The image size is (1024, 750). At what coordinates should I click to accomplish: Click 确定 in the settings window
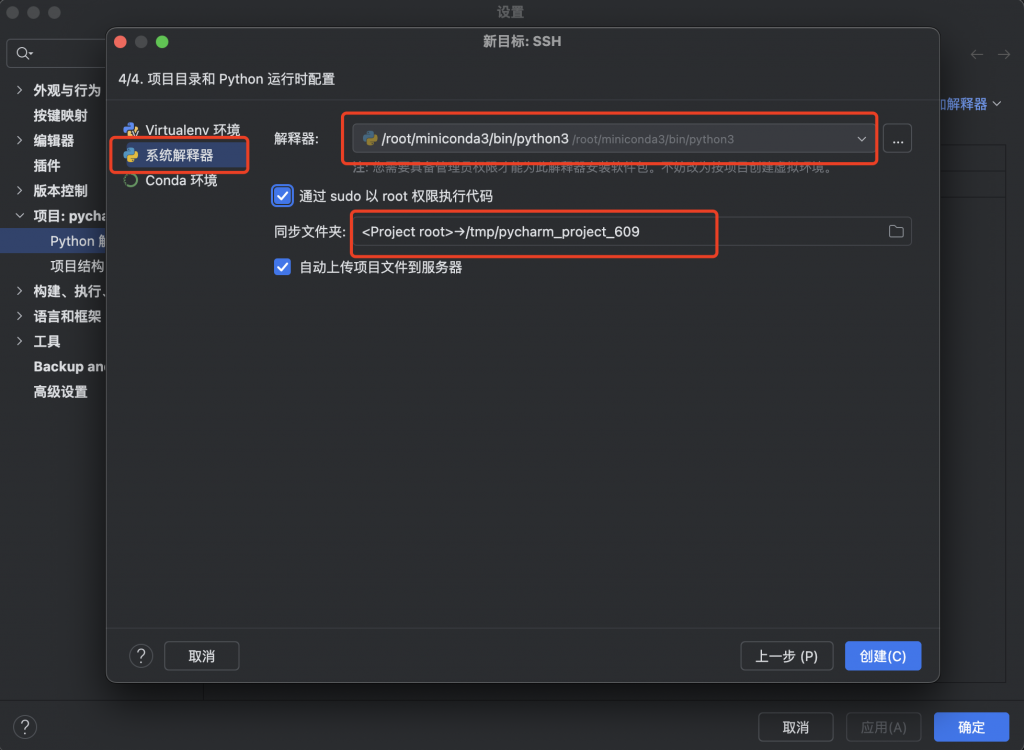pos(971,727)
